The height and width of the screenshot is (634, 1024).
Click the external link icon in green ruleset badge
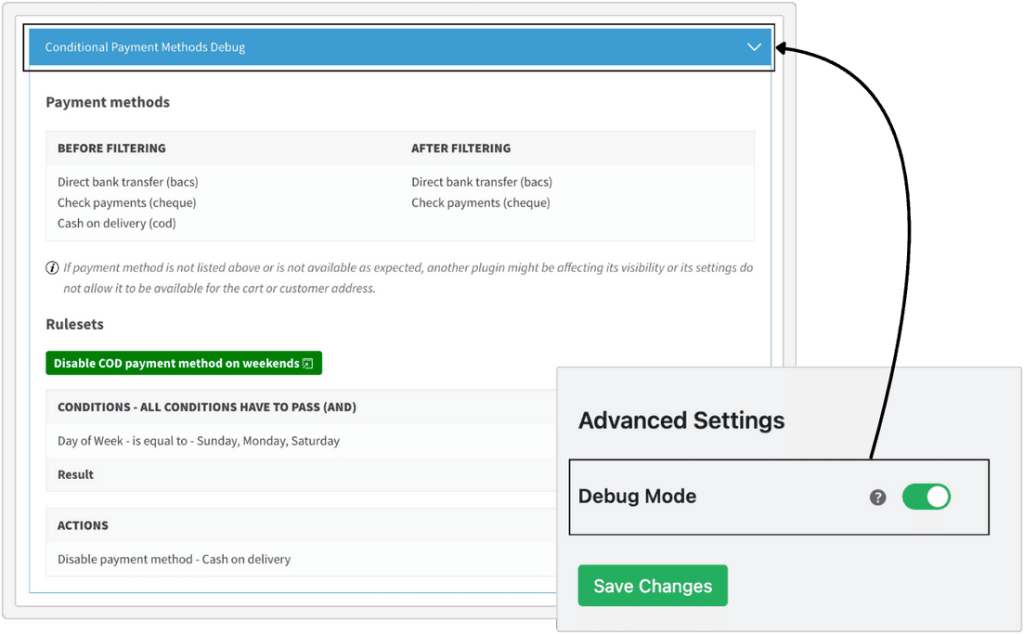(308, 364)
